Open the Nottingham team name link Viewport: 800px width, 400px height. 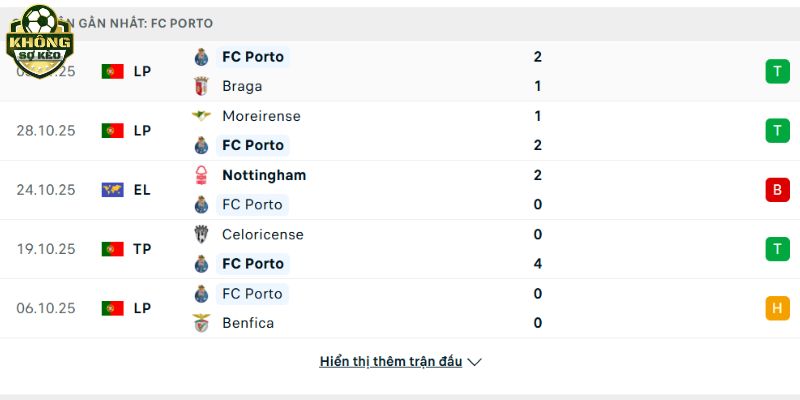tap(264, 175)
